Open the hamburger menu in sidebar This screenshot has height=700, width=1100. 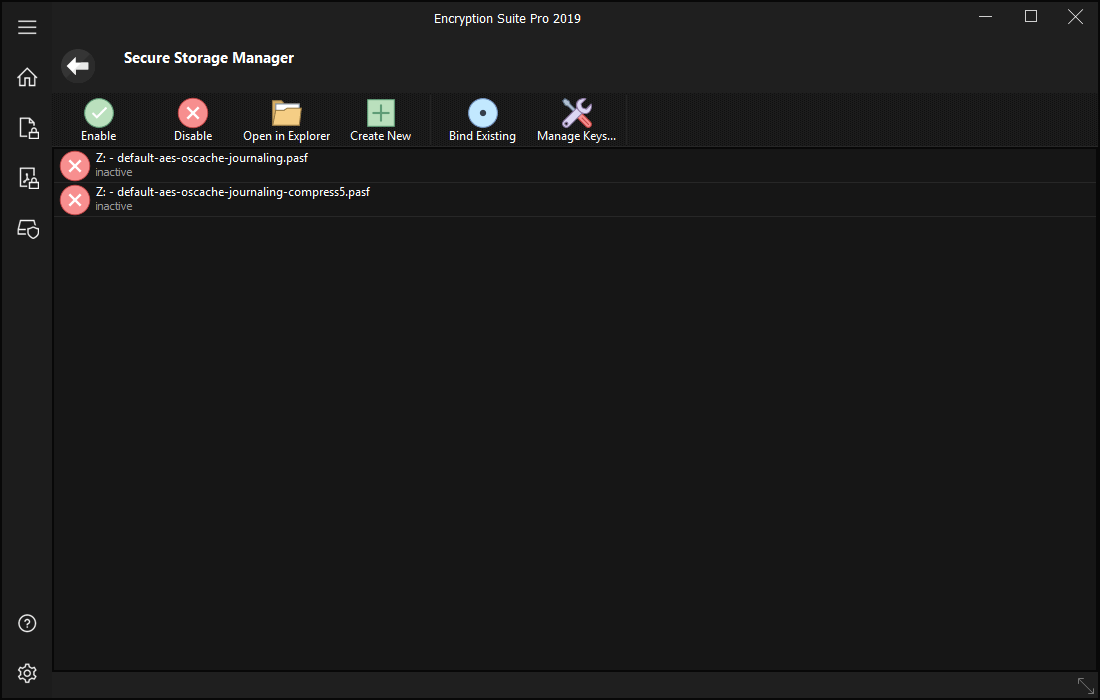(27, 27)
